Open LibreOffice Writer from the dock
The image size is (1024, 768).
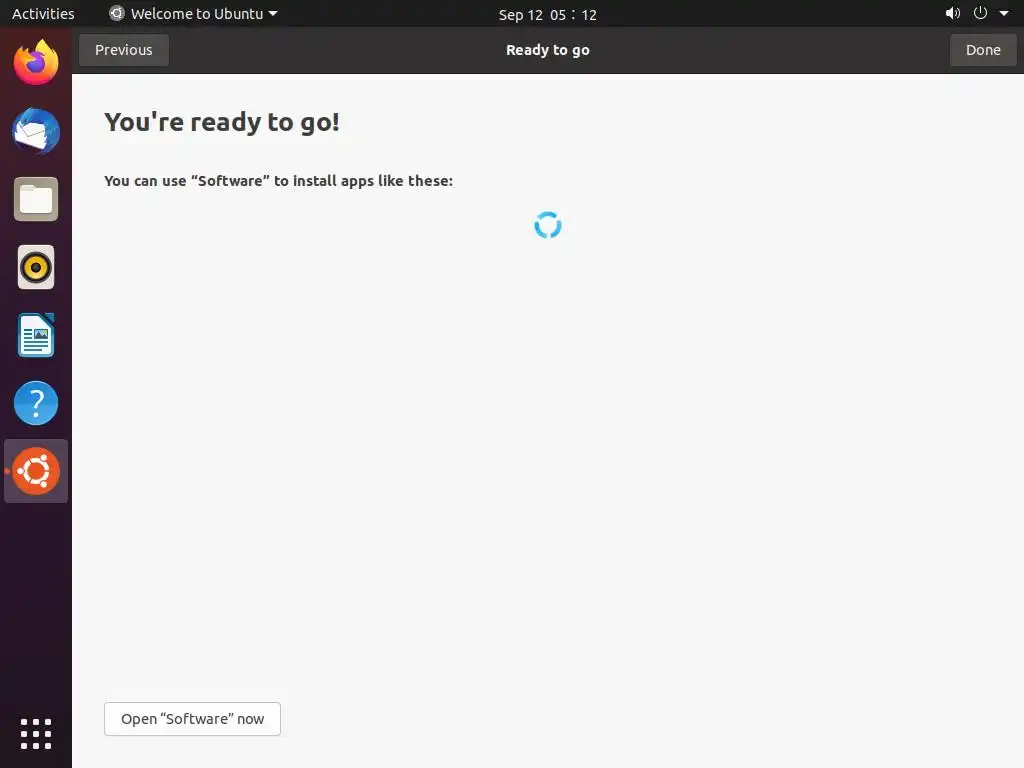(x=36, y=335)
